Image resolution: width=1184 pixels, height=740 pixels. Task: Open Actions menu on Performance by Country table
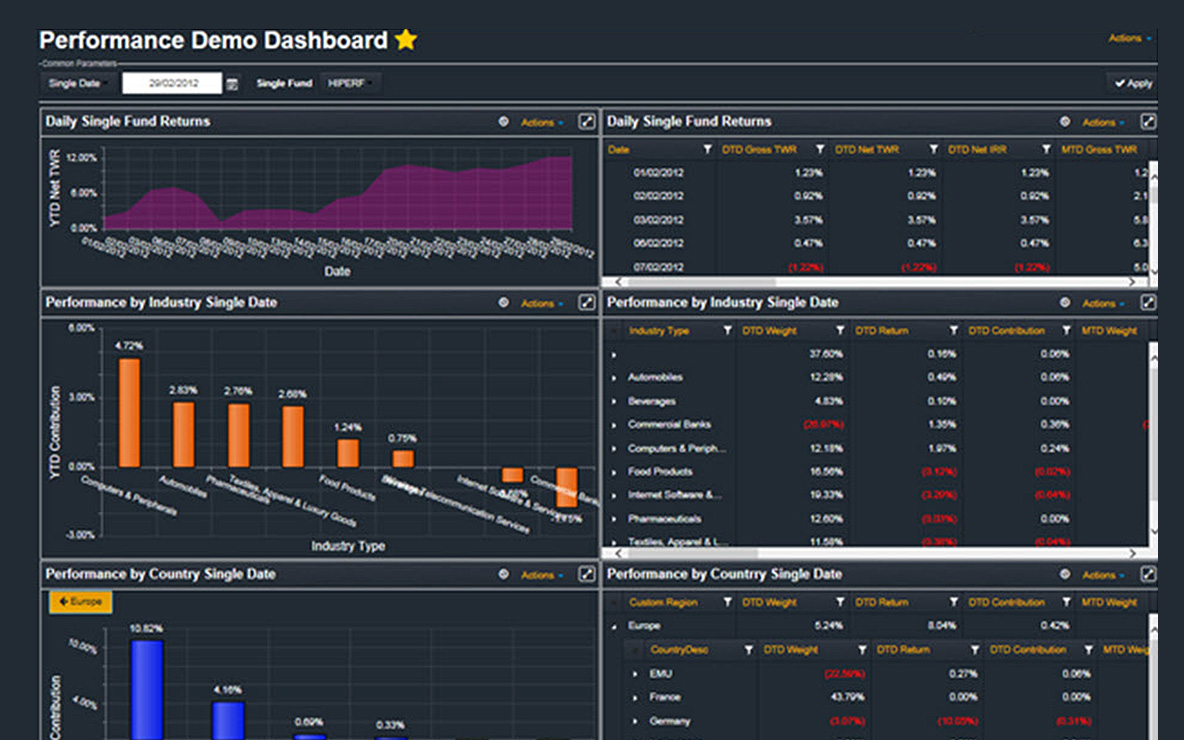[1102, 575]
